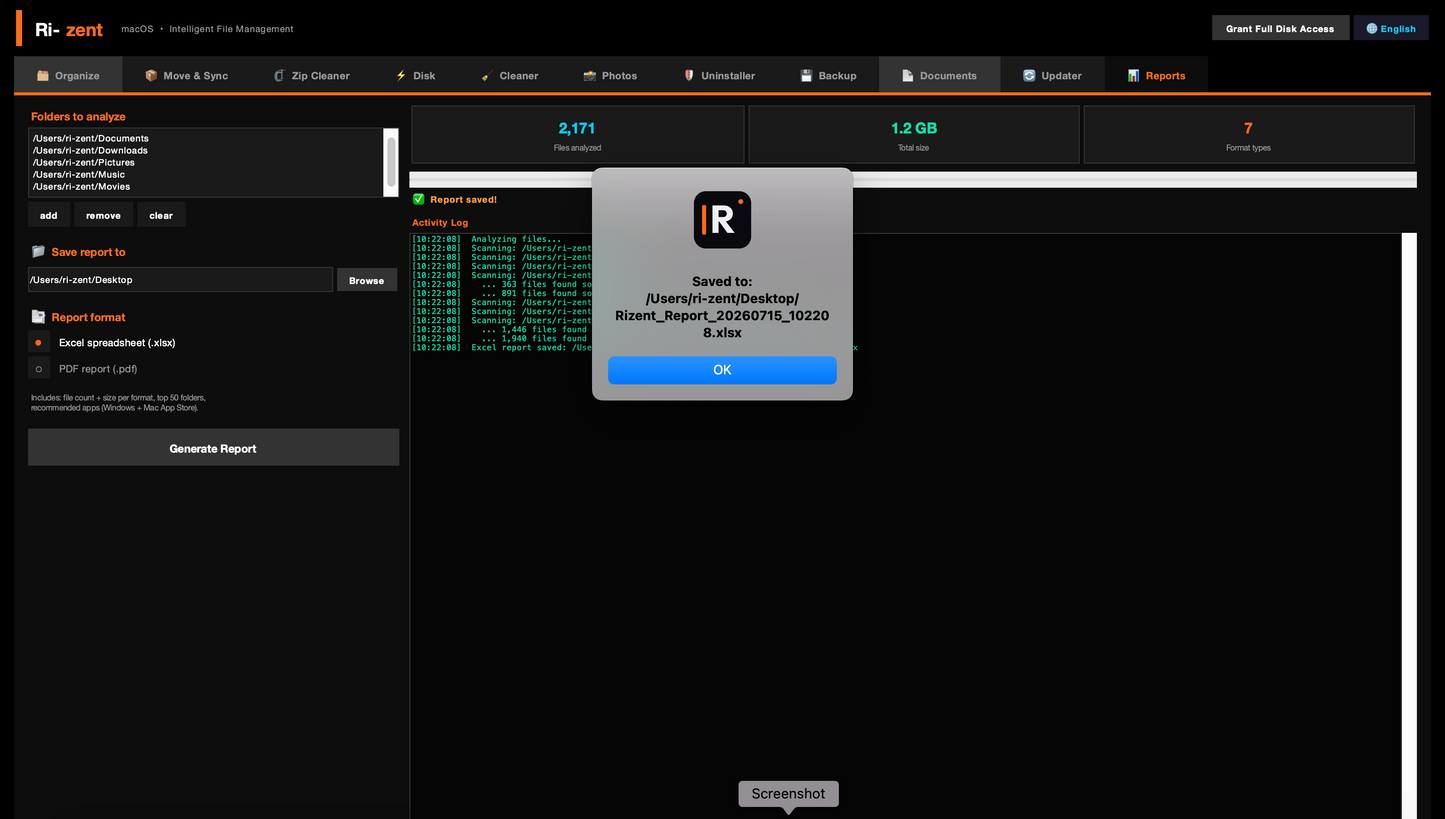The height and width of the screenshot is (819, 1445).
Task: Click the Analyzing files... log line
Action: click(x=486, y=239)
